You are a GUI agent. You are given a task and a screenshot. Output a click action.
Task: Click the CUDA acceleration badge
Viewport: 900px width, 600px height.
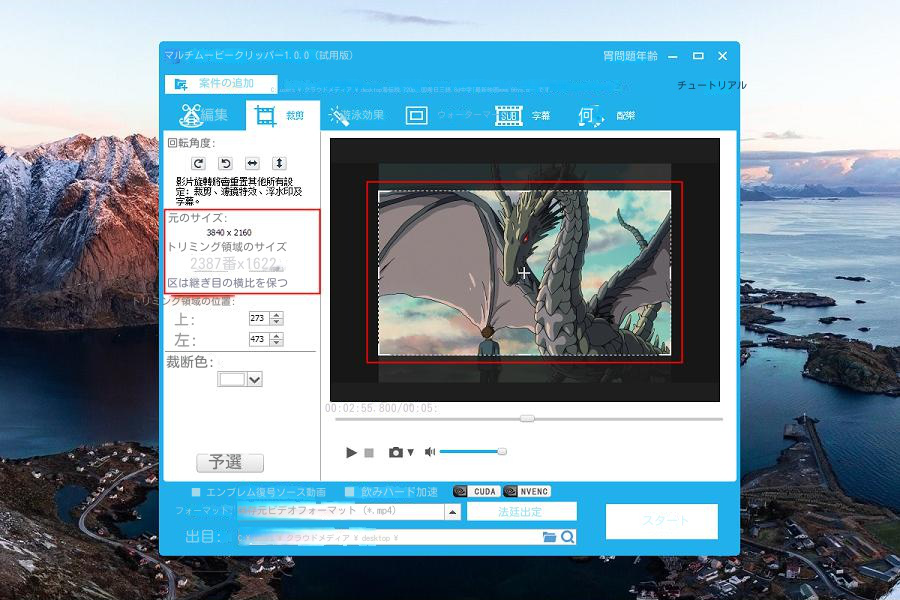pyautogui.click(x=477, y=491)
